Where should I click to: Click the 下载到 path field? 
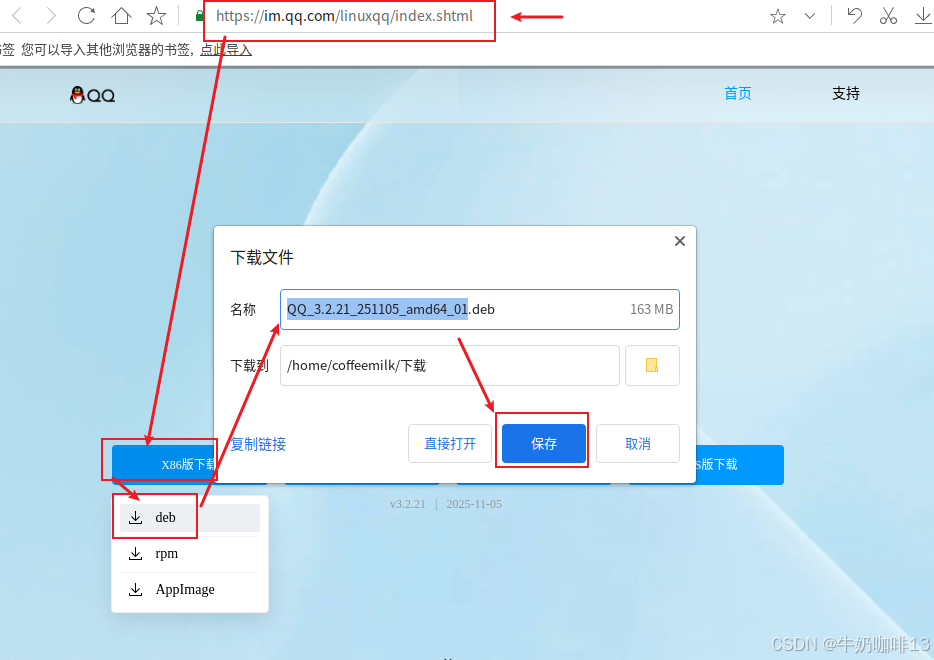click(450, 365)
